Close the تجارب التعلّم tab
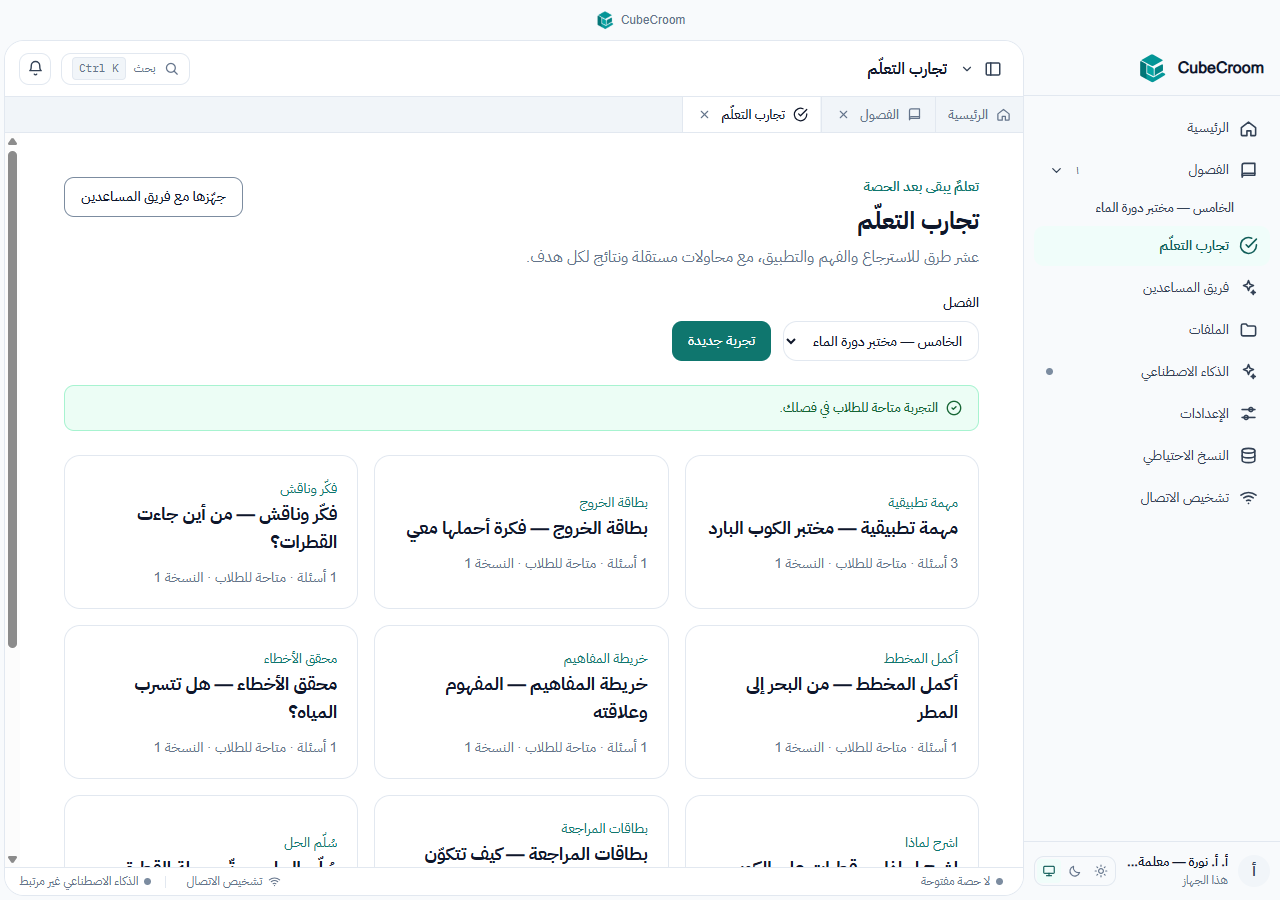 click(704, 115)
